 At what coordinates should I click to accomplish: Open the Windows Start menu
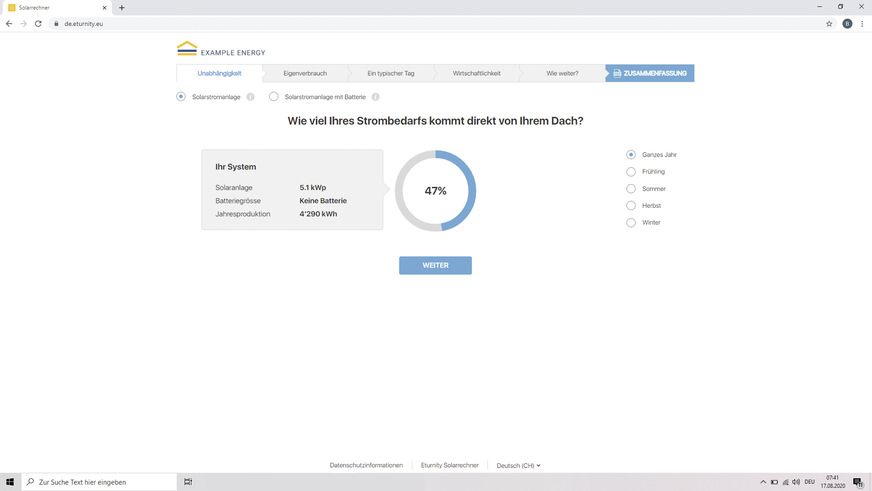pos(10,482)
